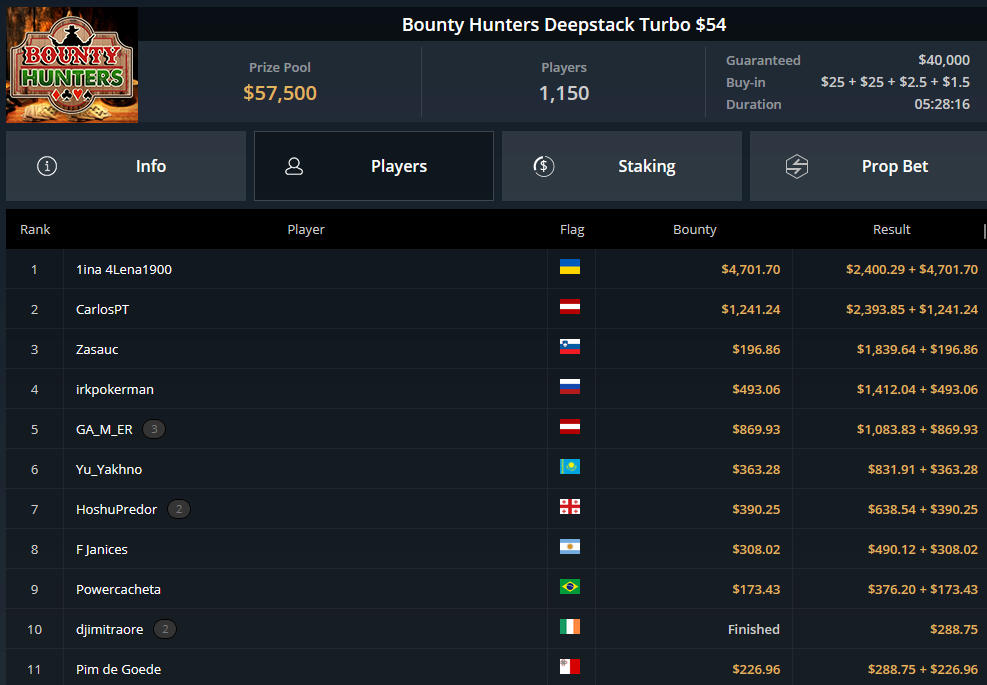Image resolution: width=987 pixels, height=685 pixels.
Task: Click the $196.86 bounty cell
Action: [756, 349]
